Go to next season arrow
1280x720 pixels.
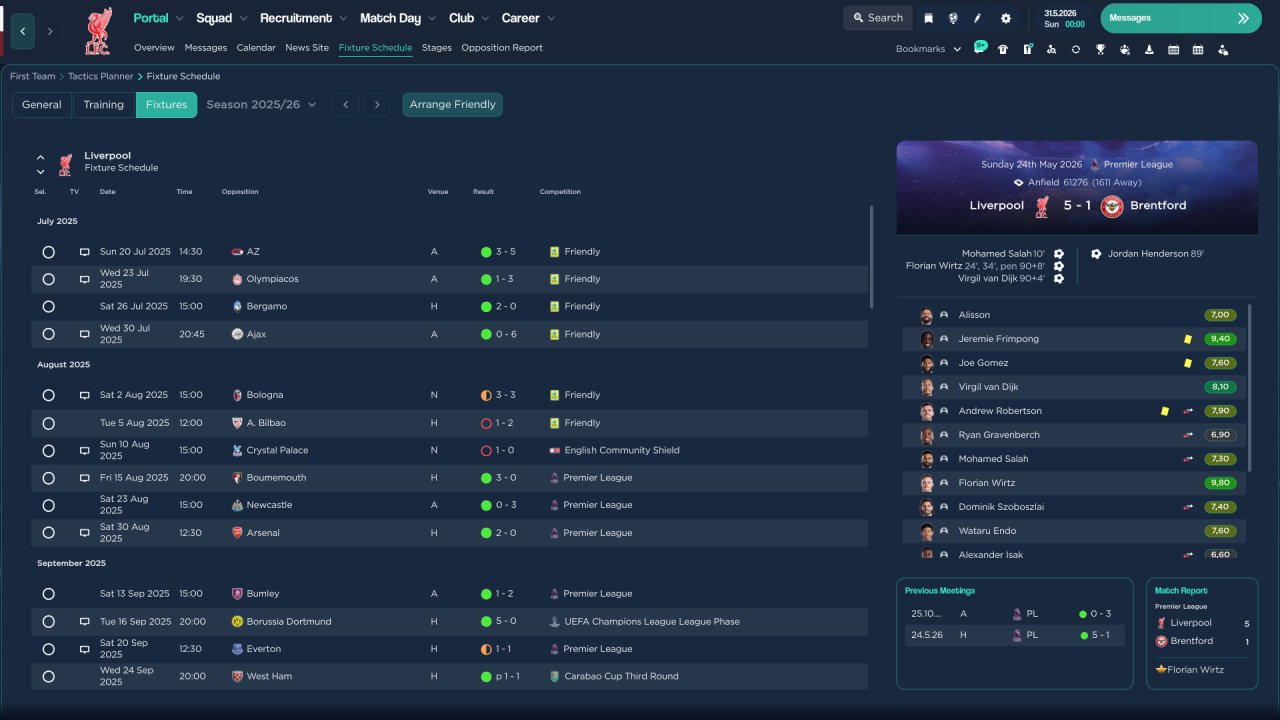[x=377, y=104]
